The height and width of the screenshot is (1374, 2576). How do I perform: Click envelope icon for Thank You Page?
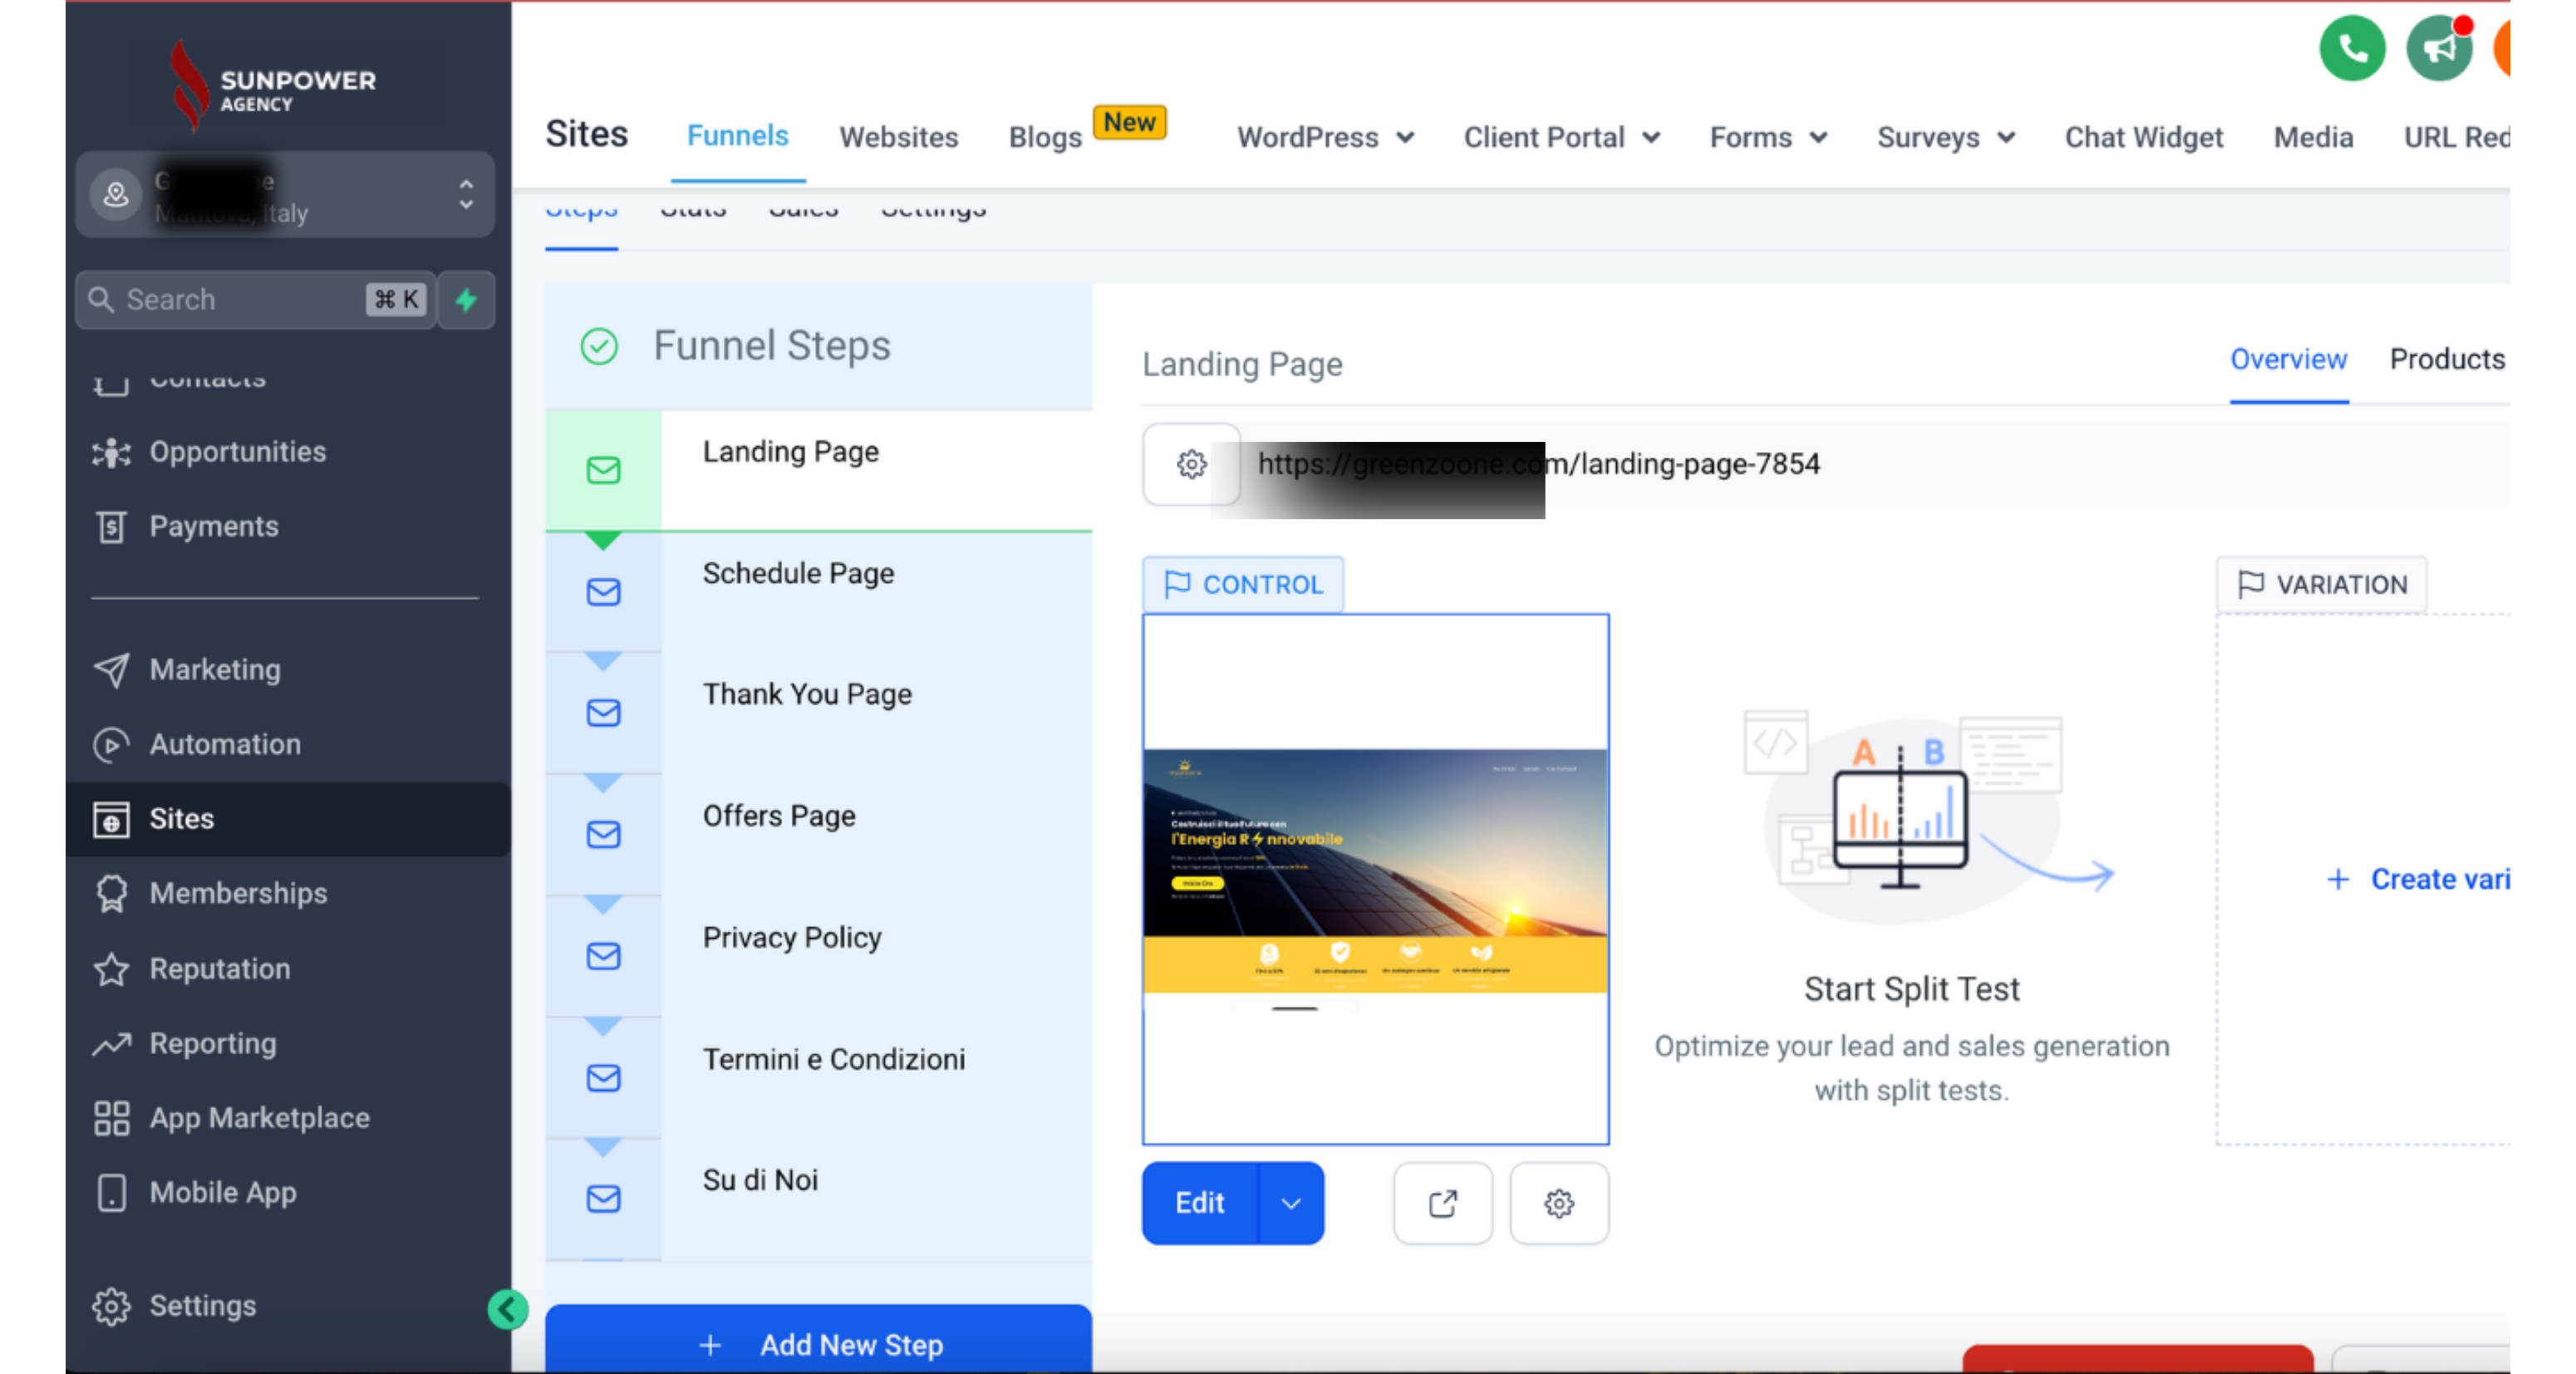603,713
